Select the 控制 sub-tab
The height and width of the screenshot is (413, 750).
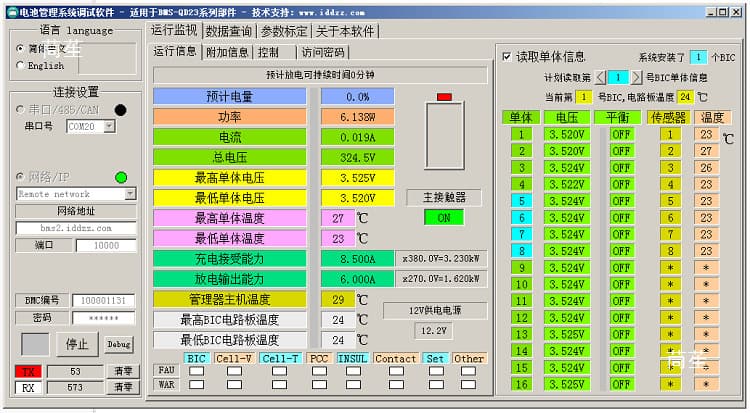(275, 52)
